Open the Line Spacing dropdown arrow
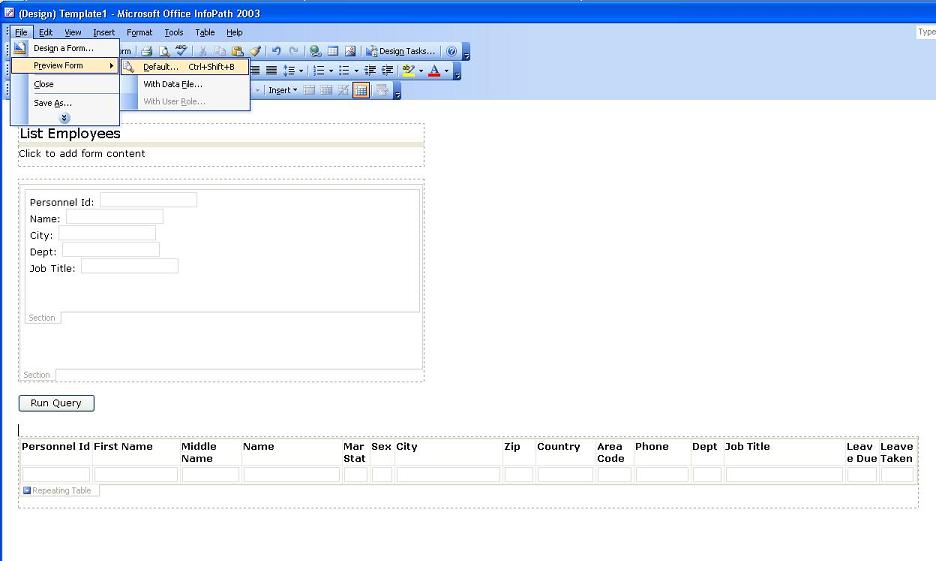The height and width of the screenshot is (561, 936). 301,70
